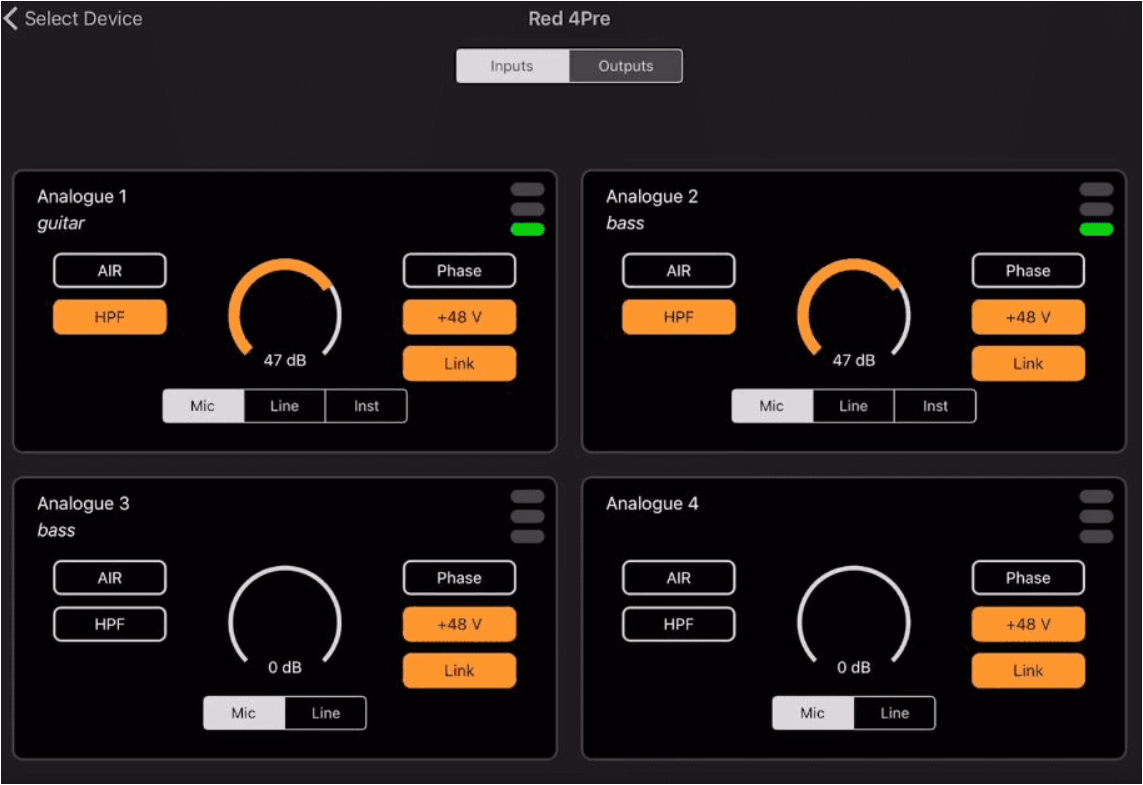Edit the guitar channel name on Analogue 1
Image resolution: width=1143 pixels, height=785 pixels.
61,223
